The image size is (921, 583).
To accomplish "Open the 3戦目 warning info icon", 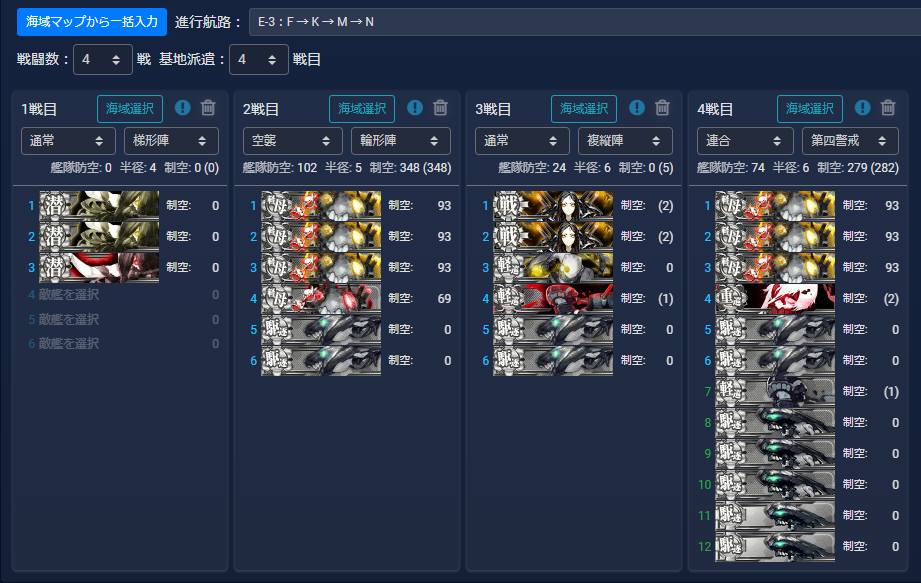I will [x=636, y=108].
